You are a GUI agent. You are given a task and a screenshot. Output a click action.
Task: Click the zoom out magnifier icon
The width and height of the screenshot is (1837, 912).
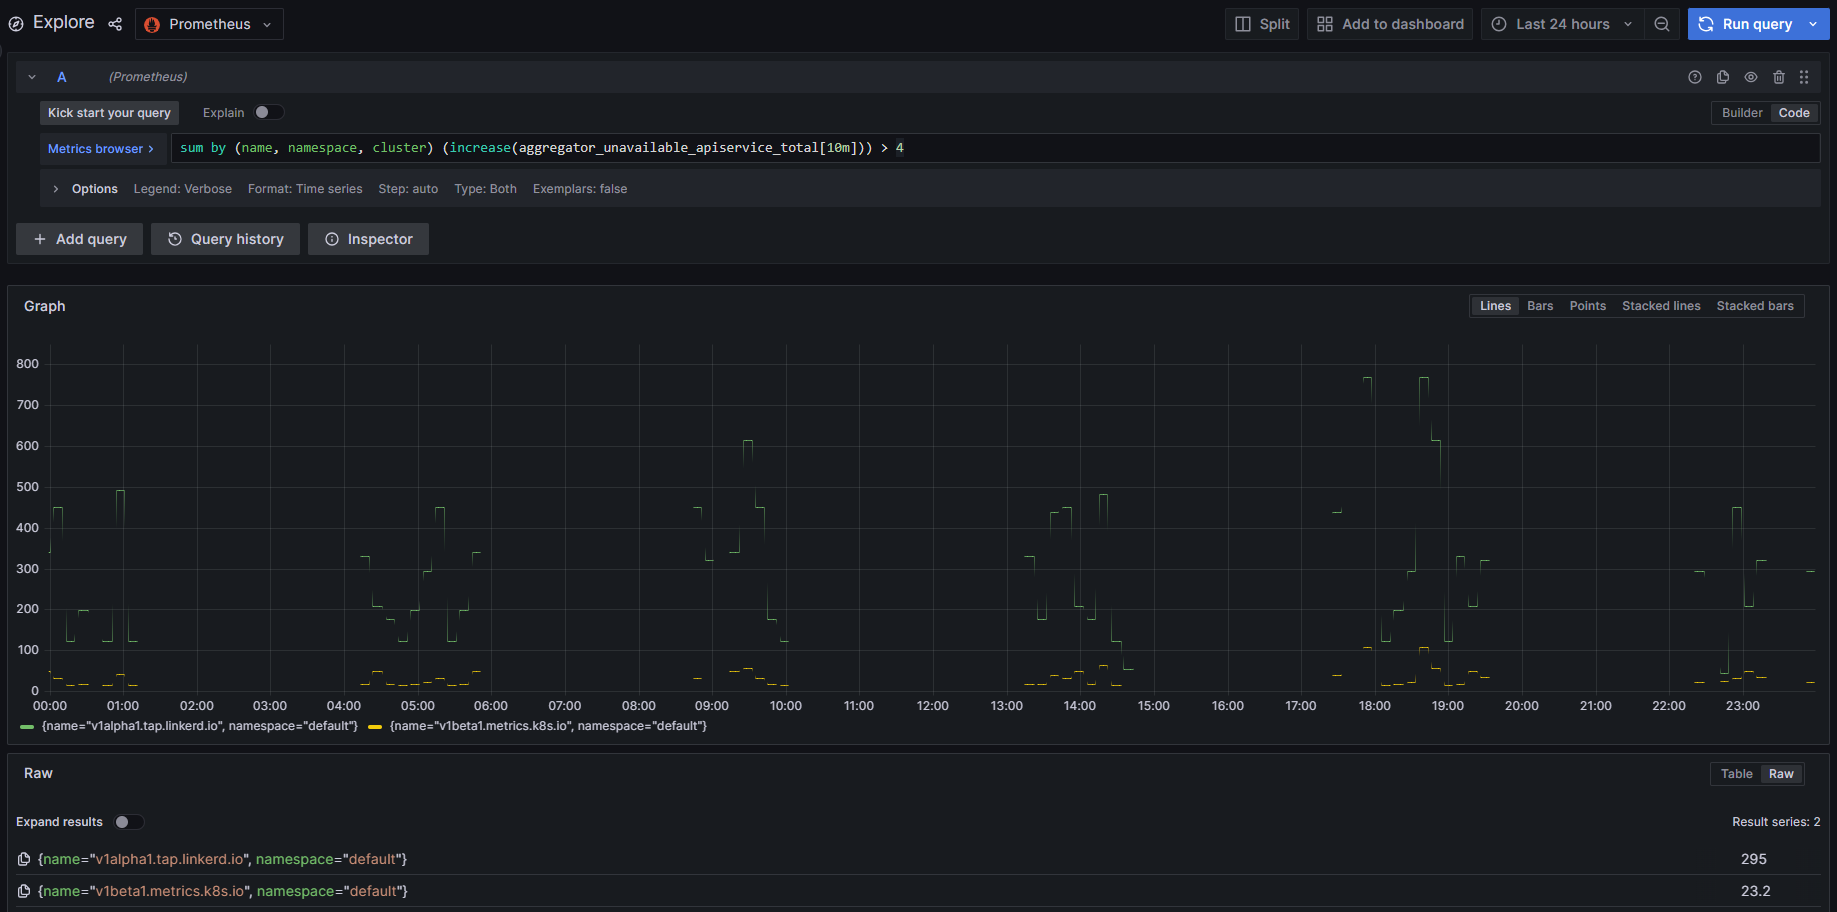point(1662,23)
